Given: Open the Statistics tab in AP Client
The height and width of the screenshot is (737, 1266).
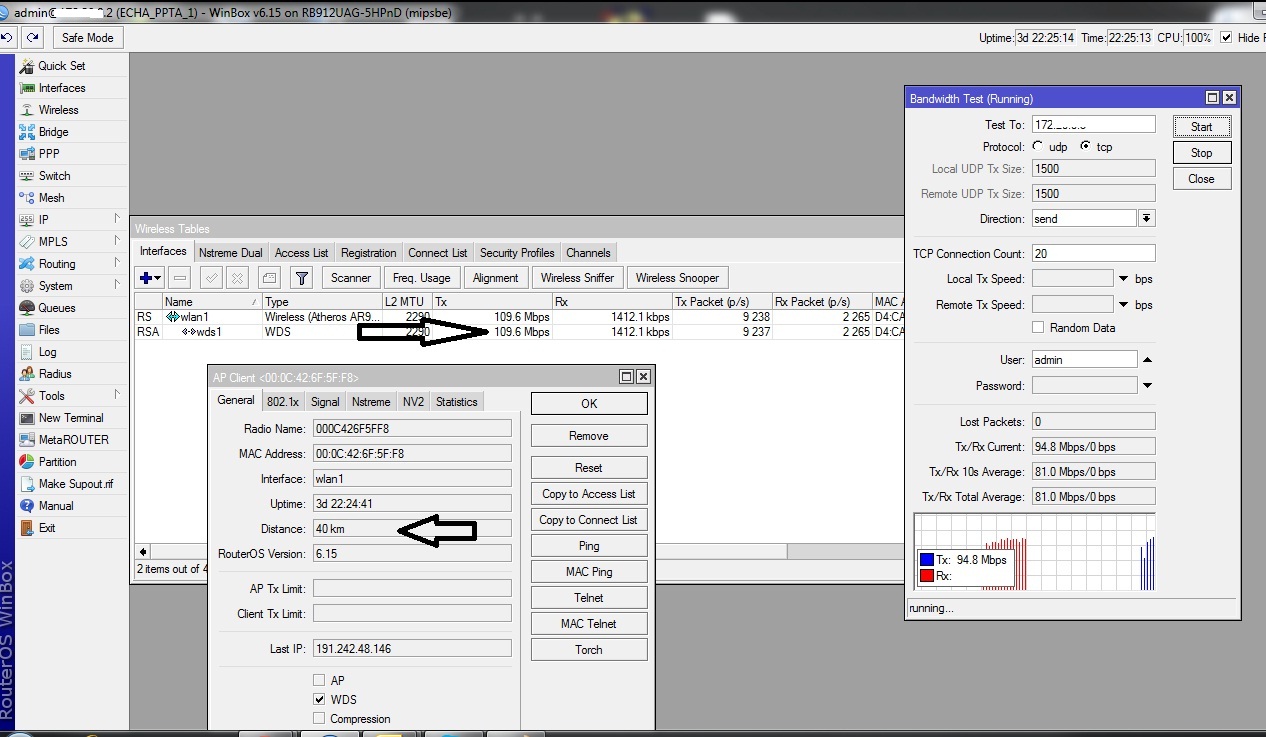Looking at the screenshot, I should click(x=456, y=402).
